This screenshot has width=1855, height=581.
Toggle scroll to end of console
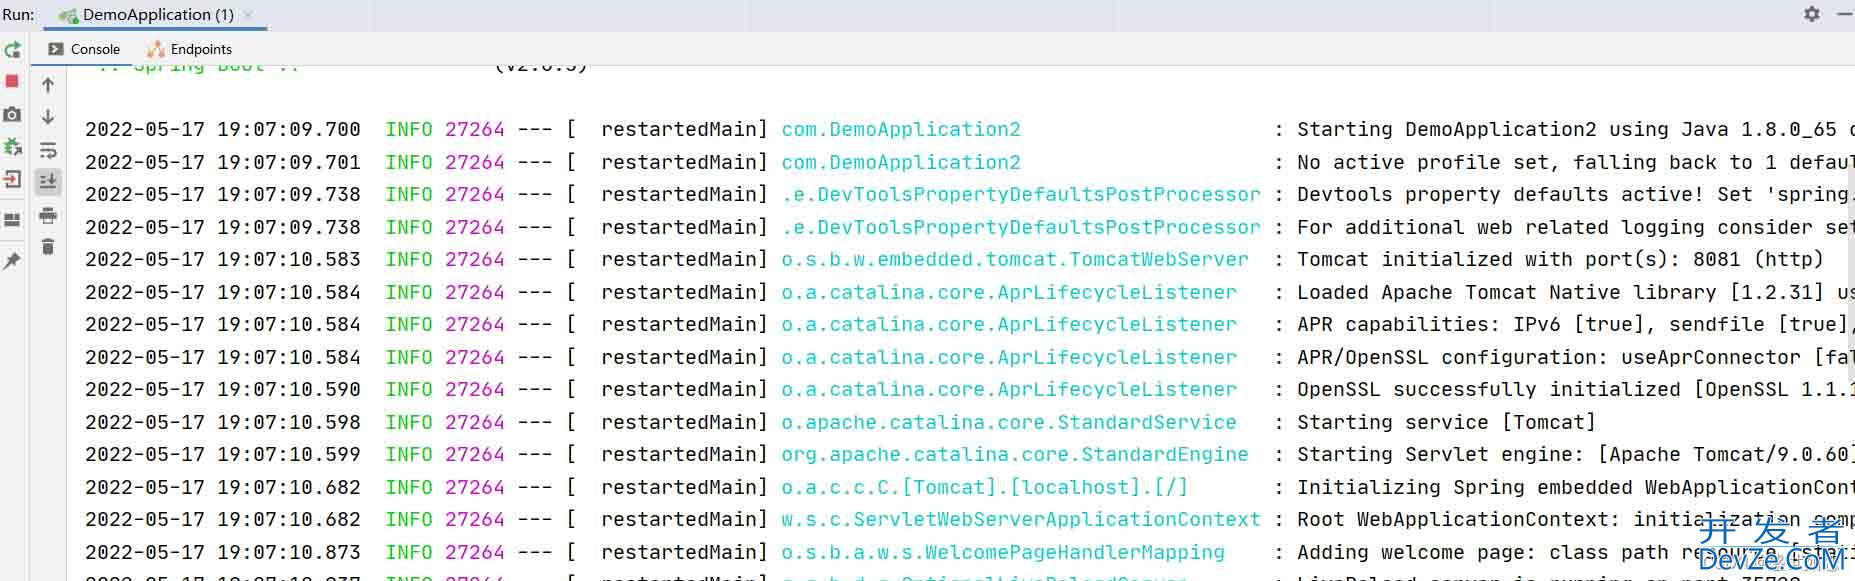[x=47, y=182]
